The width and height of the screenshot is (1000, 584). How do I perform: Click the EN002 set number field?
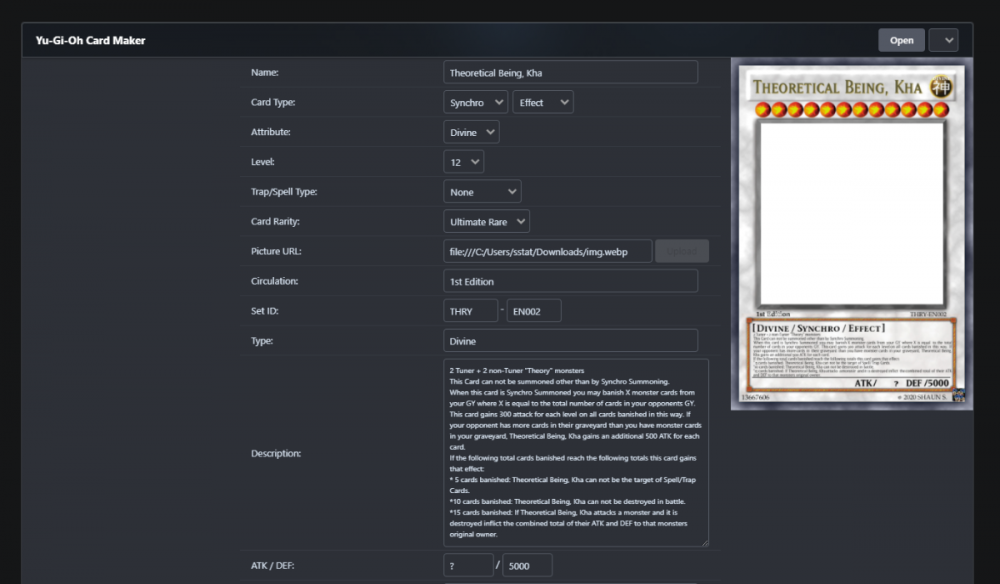(534, 311)
